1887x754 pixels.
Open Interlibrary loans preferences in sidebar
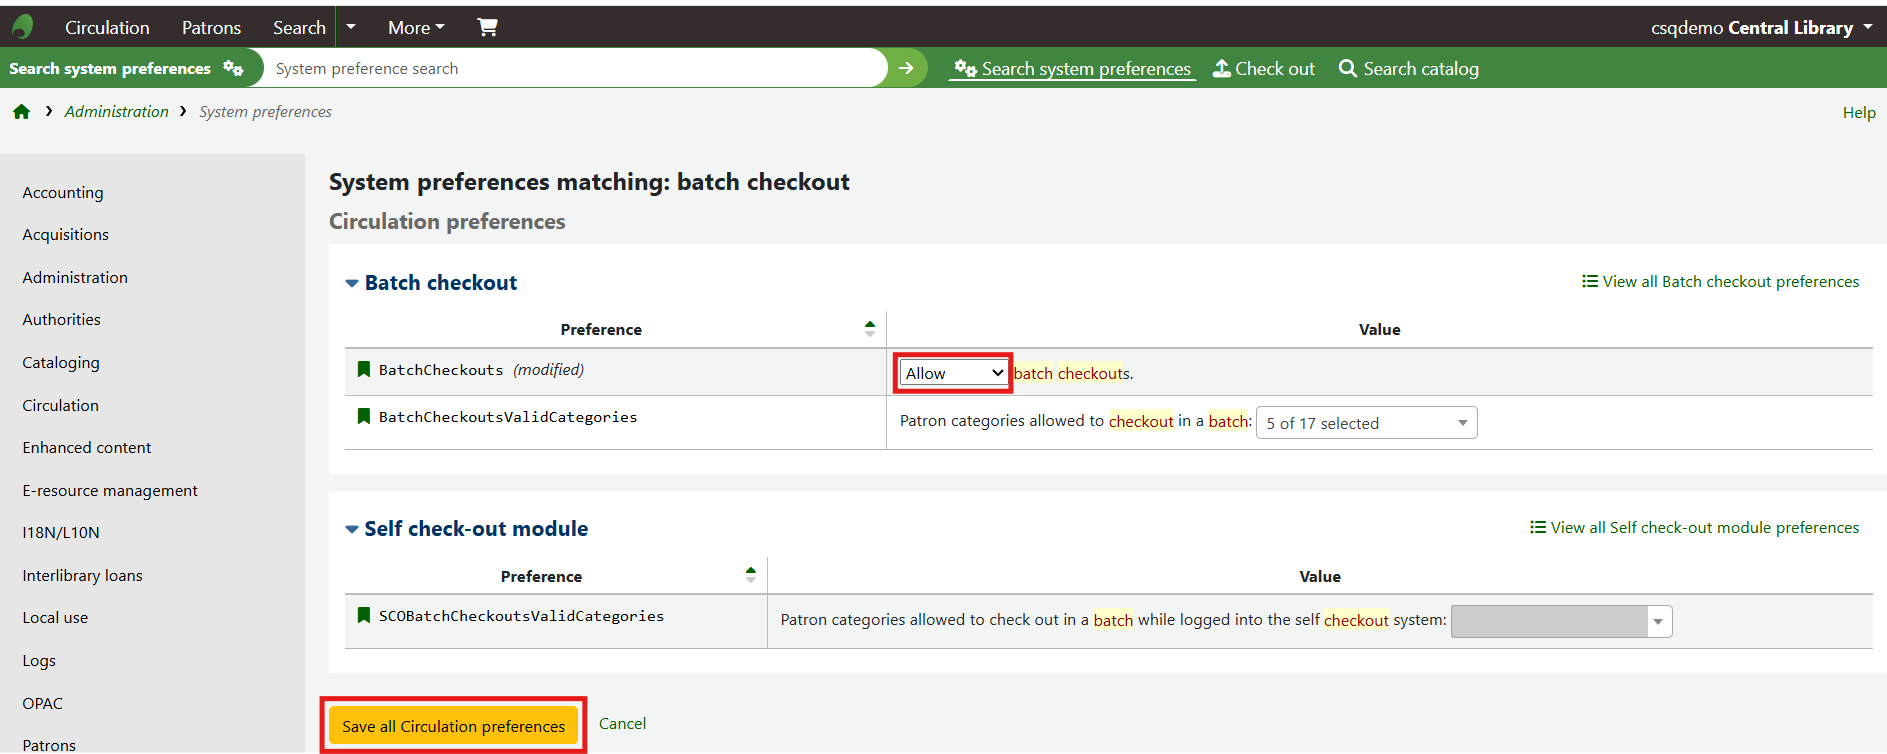pos(83,576)
